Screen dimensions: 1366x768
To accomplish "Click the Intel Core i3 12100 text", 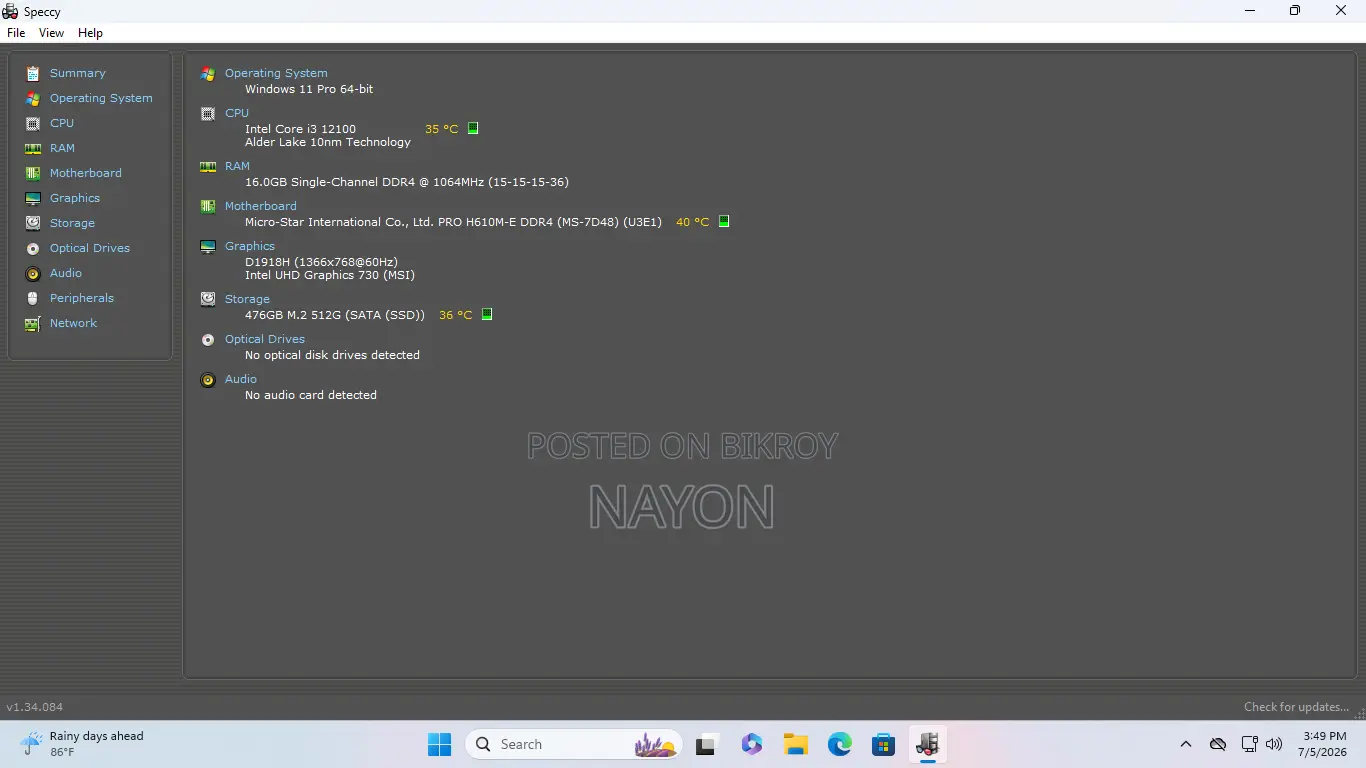I will 300,129.
